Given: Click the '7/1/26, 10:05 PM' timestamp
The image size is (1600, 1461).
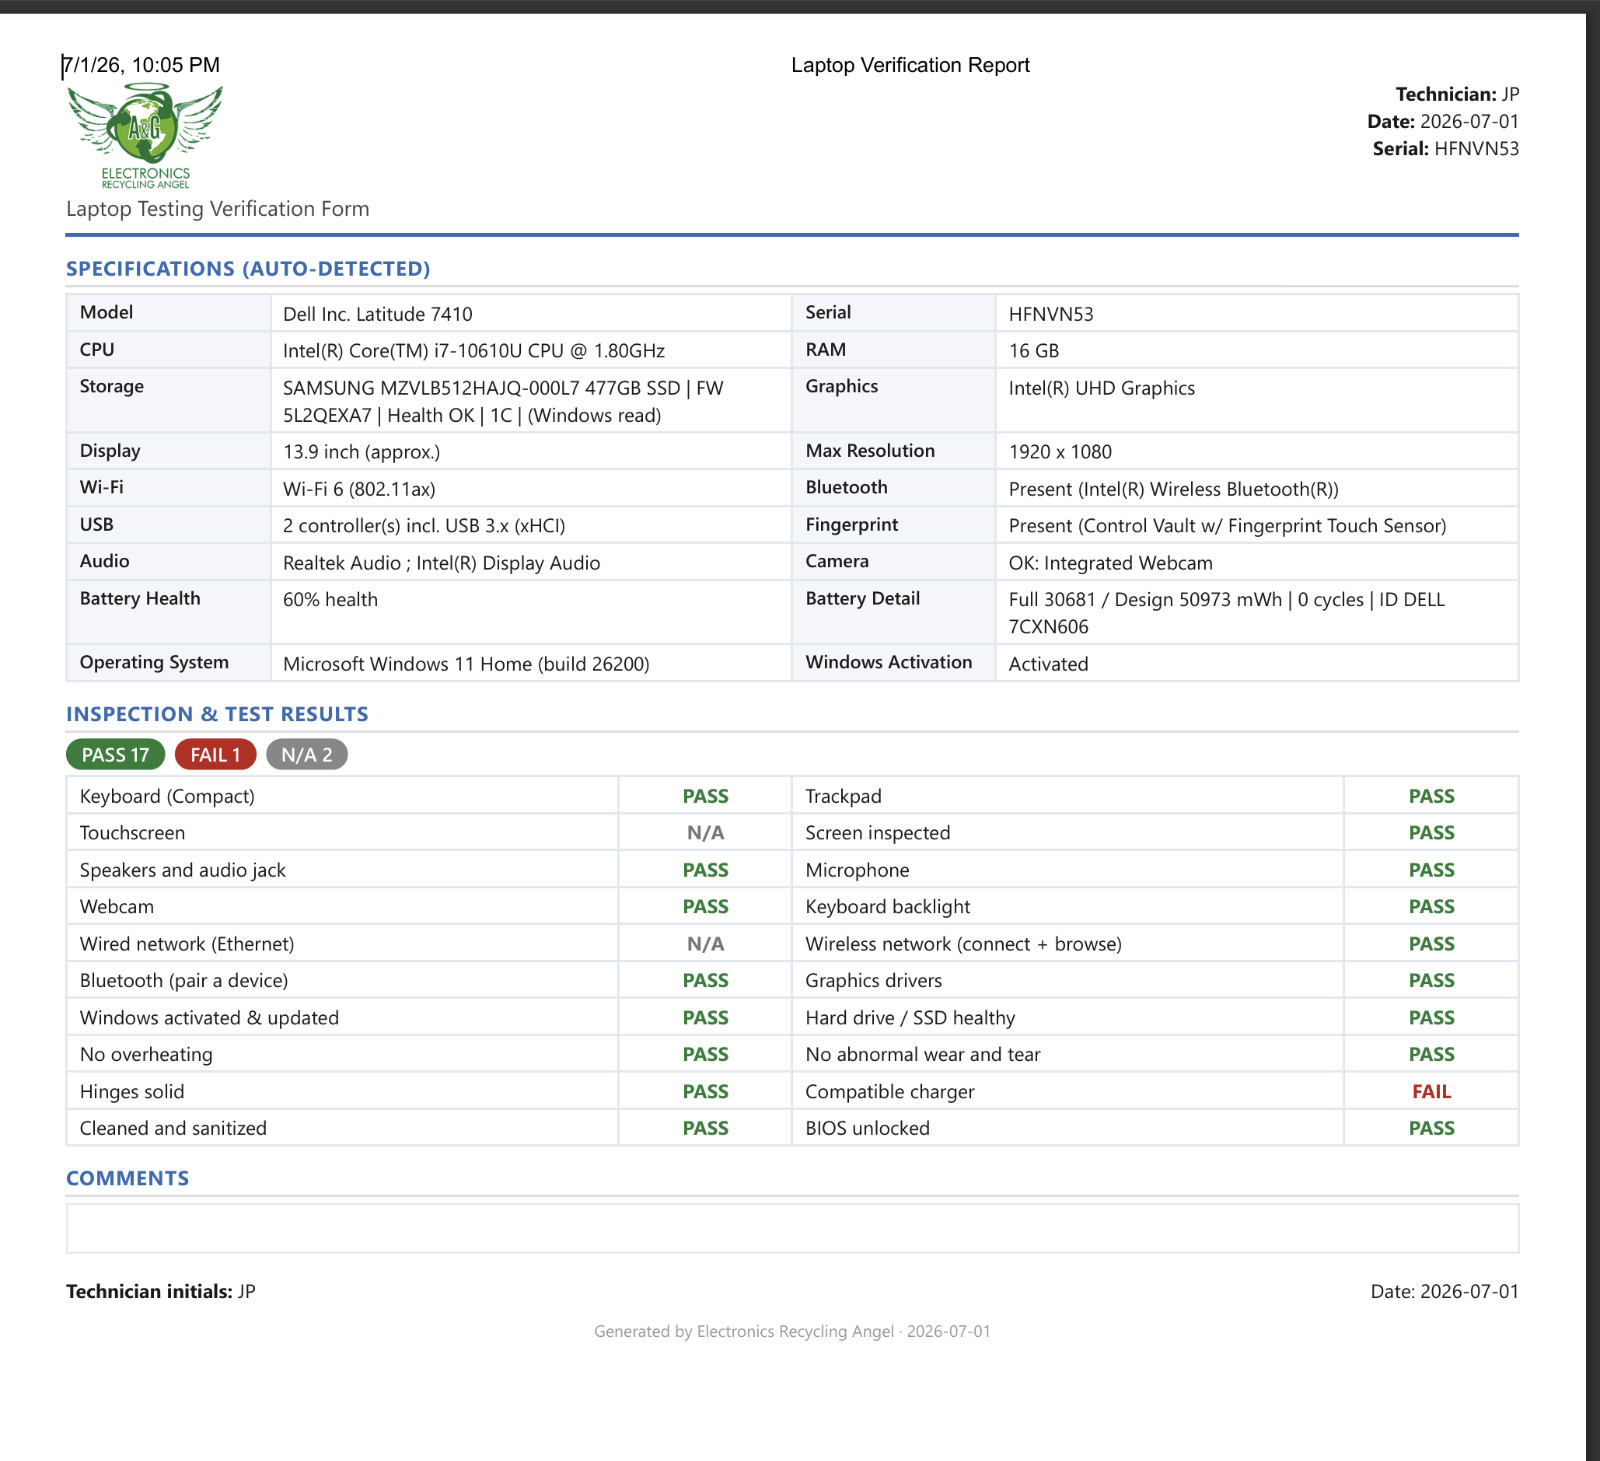Looking at the screenshot, I should pos(141,65).
